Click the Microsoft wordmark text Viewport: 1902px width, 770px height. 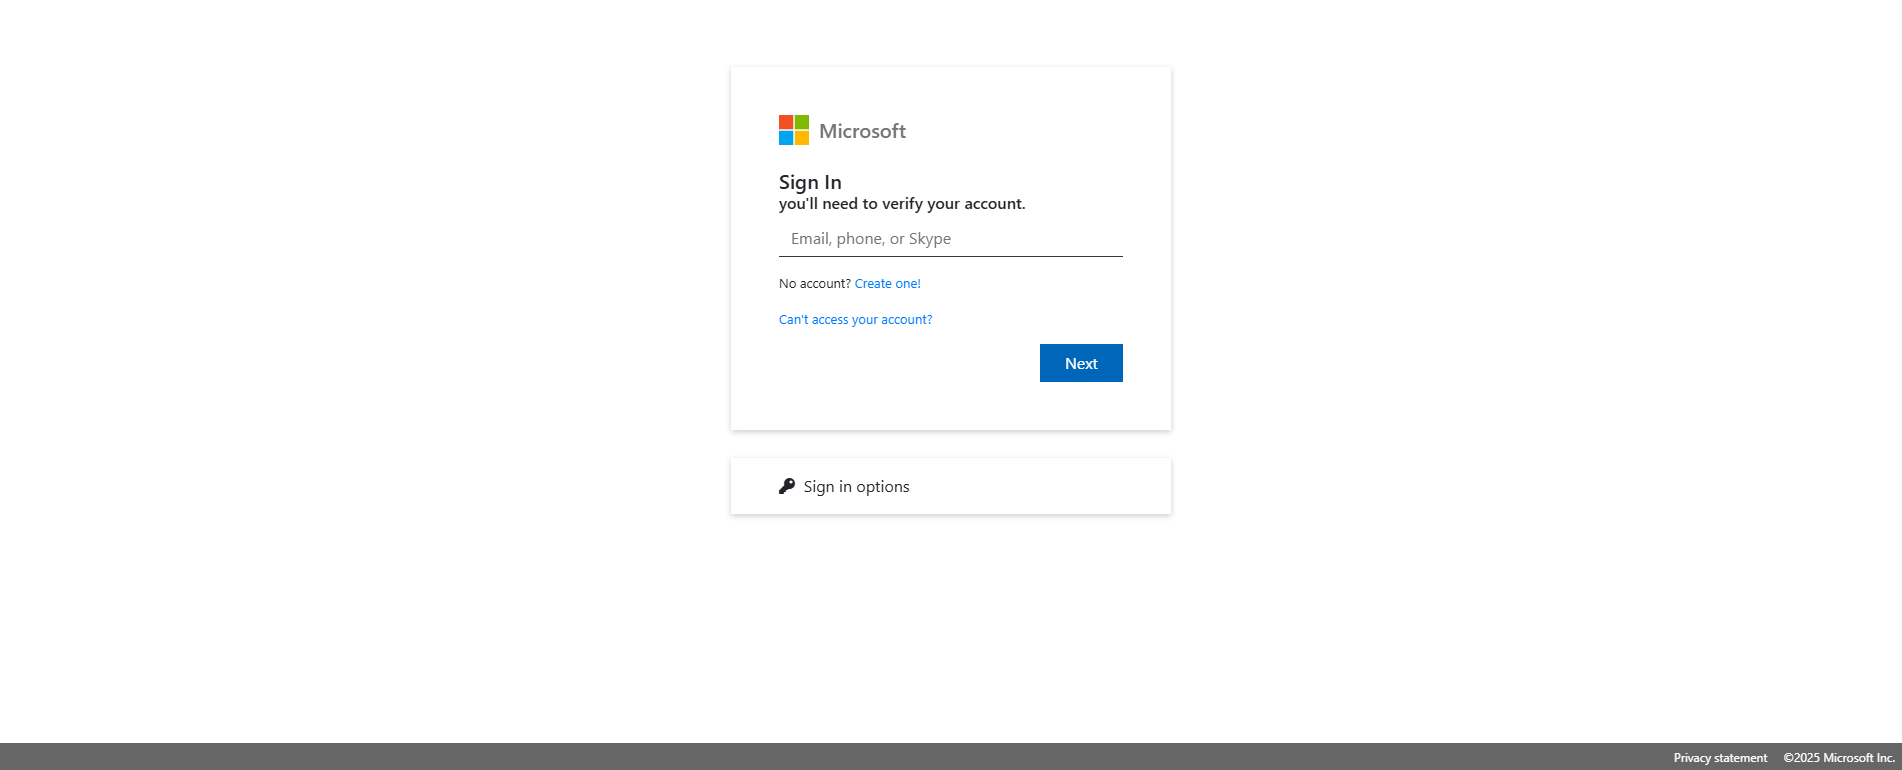tap(862, 131)
